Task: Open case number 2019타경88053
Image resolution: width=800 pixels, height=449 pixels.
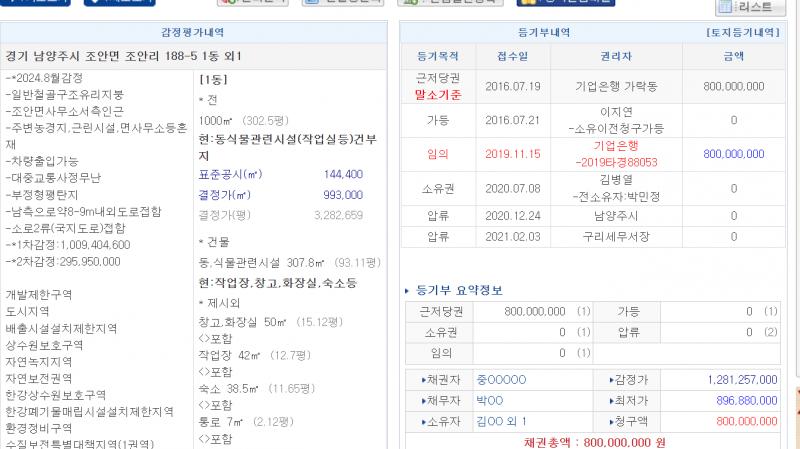Action: point(616,163)
